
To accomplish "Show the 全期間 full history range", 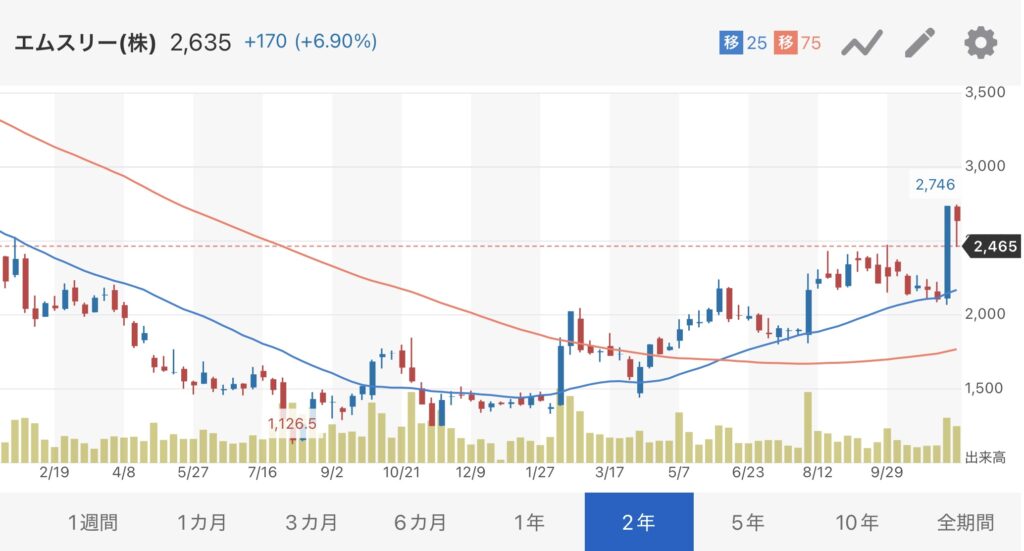I will tap(965, 522).
